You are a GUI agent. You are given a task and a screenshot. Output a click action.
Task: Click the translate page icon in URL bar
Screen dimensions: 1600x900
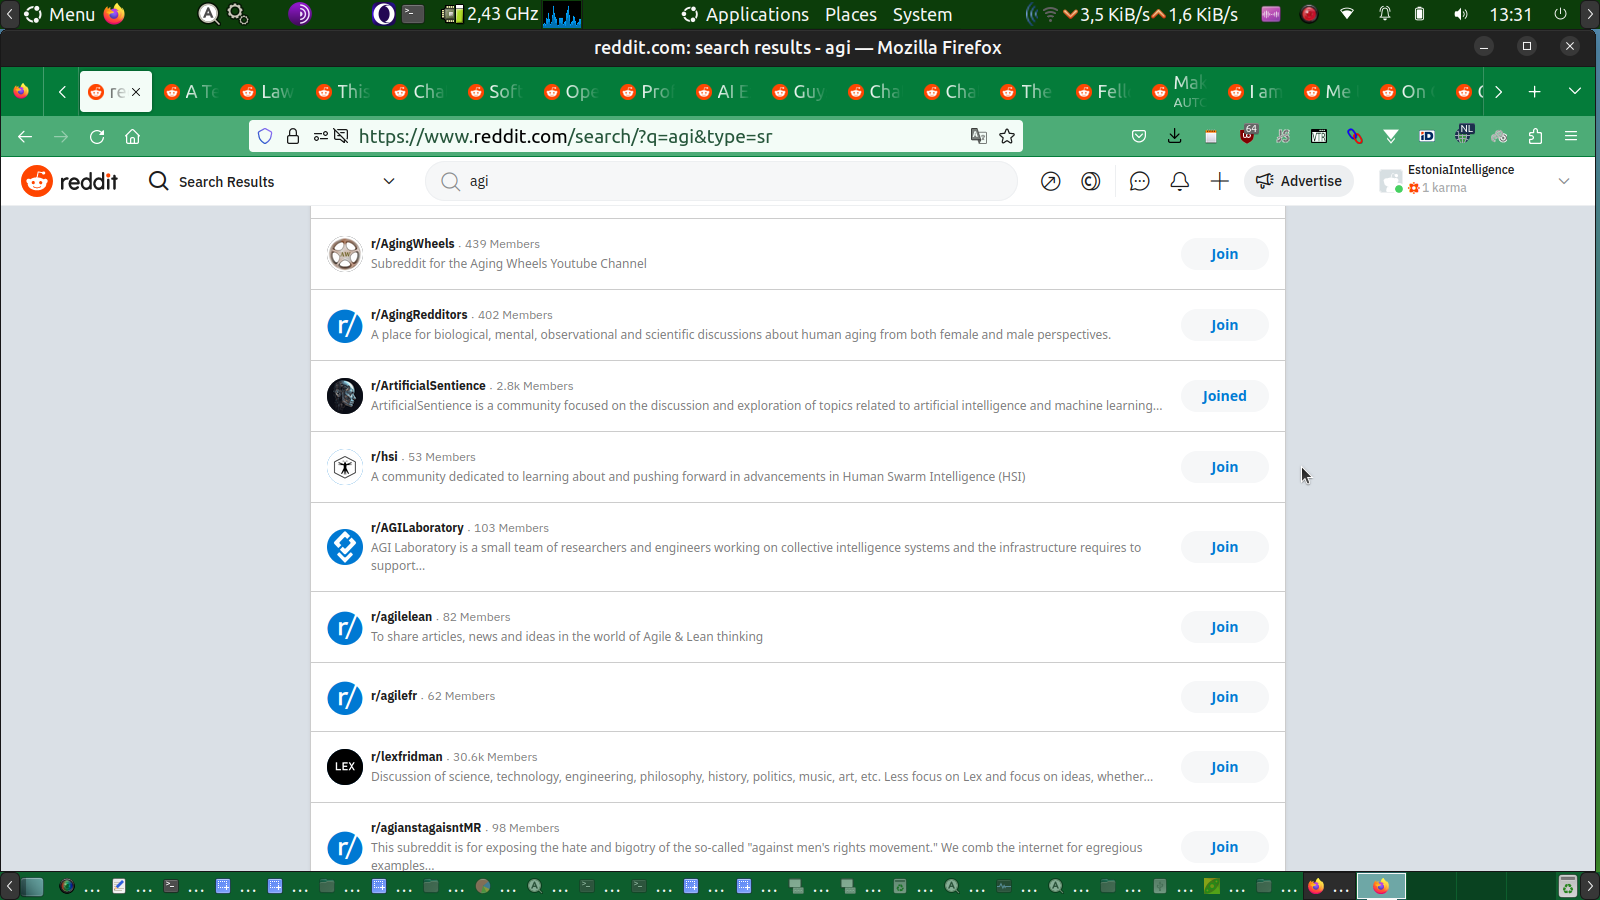(x=979, y=136)
